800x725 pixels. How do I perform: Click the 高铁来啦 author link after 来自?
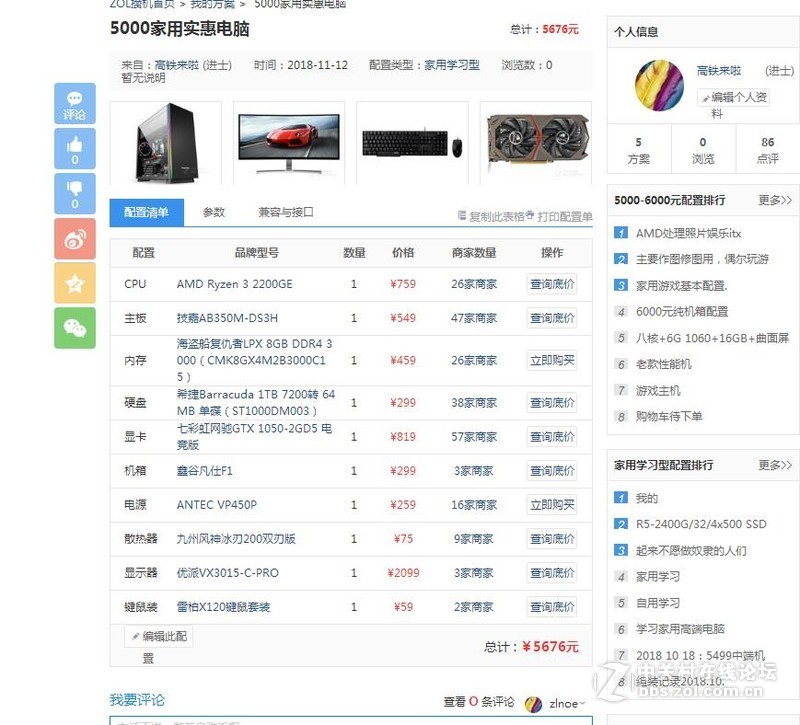click(177, 65)
